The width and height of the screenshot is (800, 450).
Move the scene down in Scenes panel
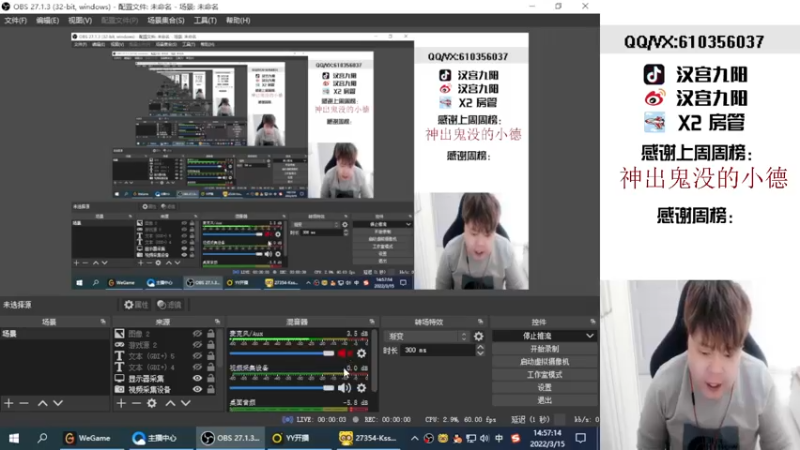click(x=58, y=403)
